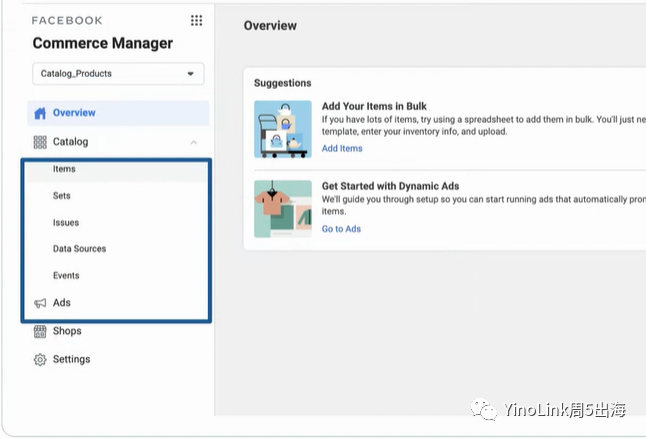Open Issues under Catalog
Screen dimensions: 646x439
click(x=66, y=222)
